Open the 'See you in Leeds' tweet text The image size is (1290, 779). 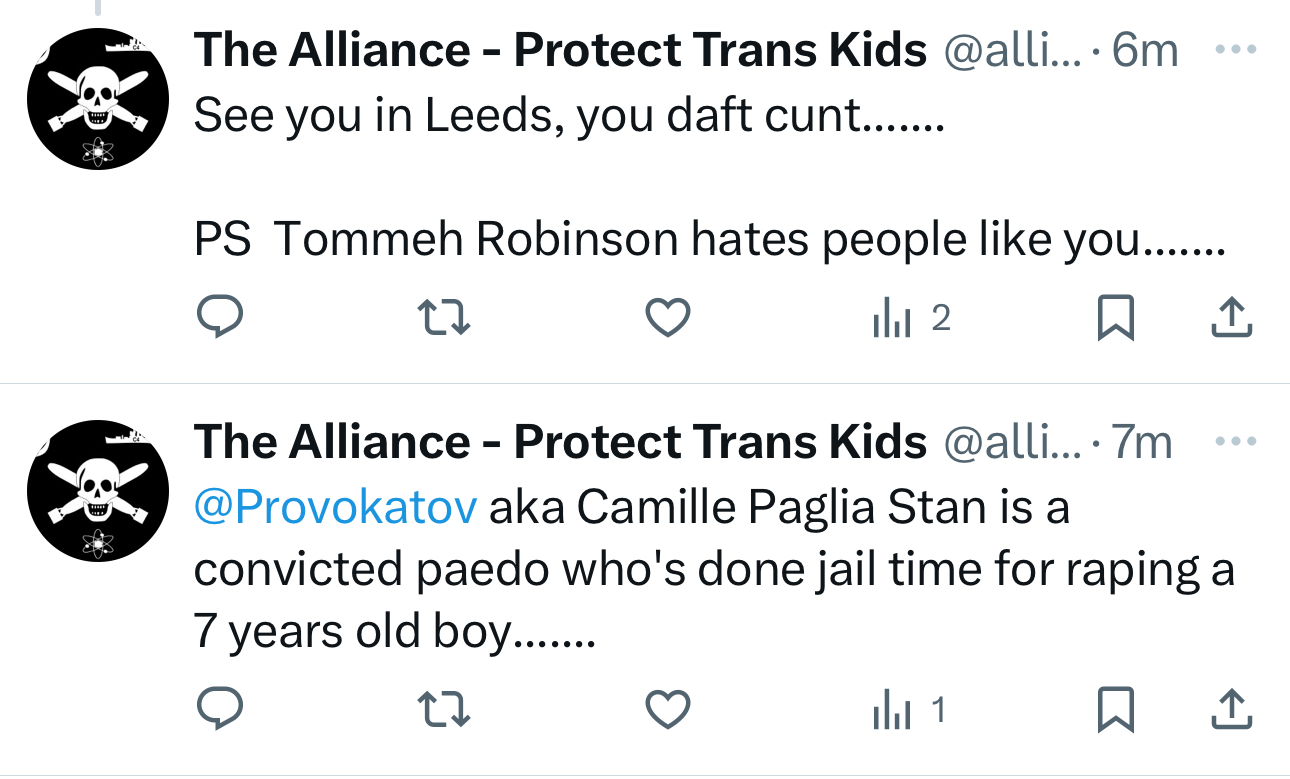pos(568,117)
